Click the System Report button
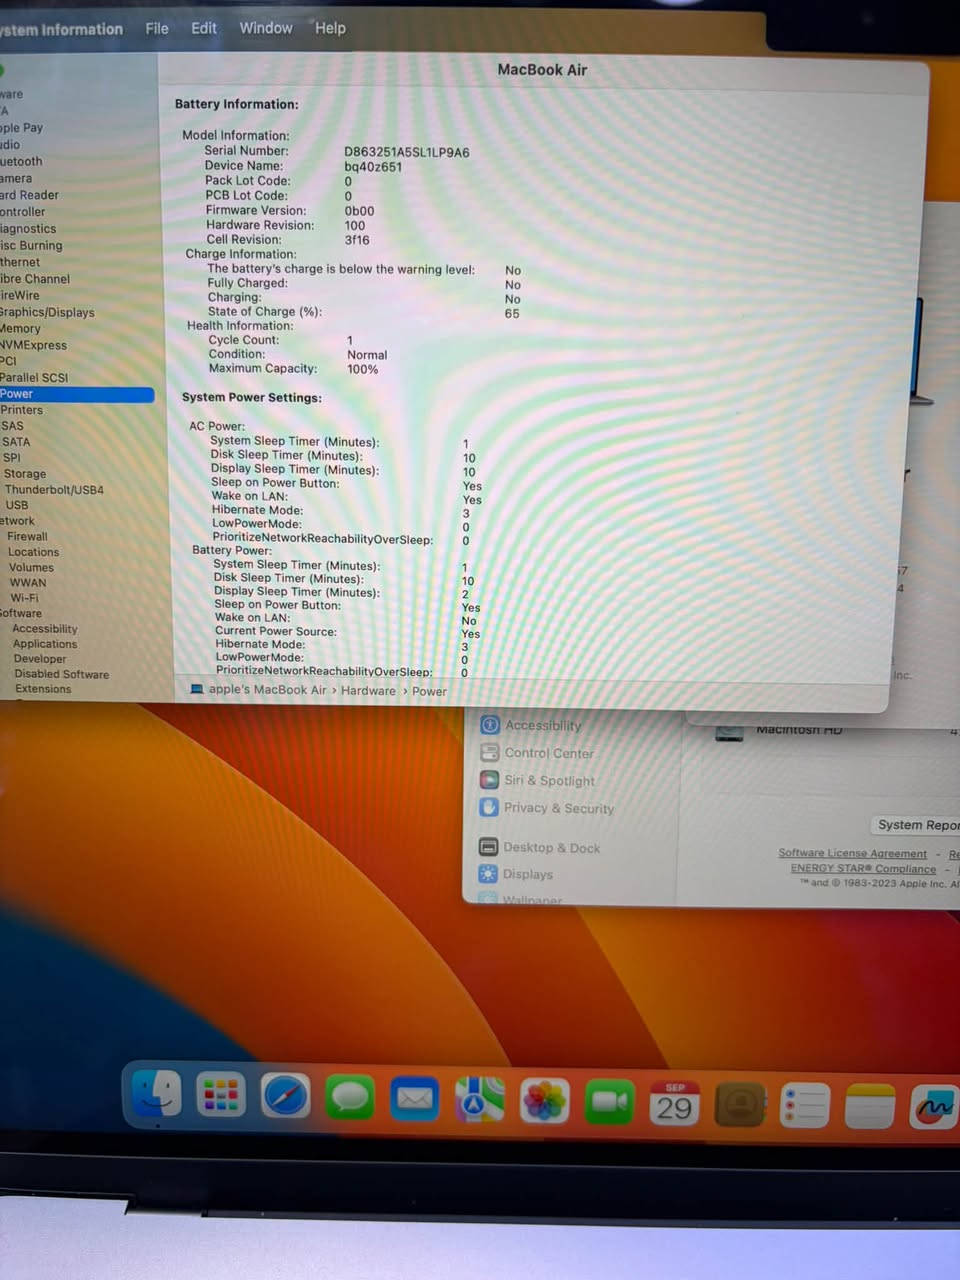 coord(917,825)
